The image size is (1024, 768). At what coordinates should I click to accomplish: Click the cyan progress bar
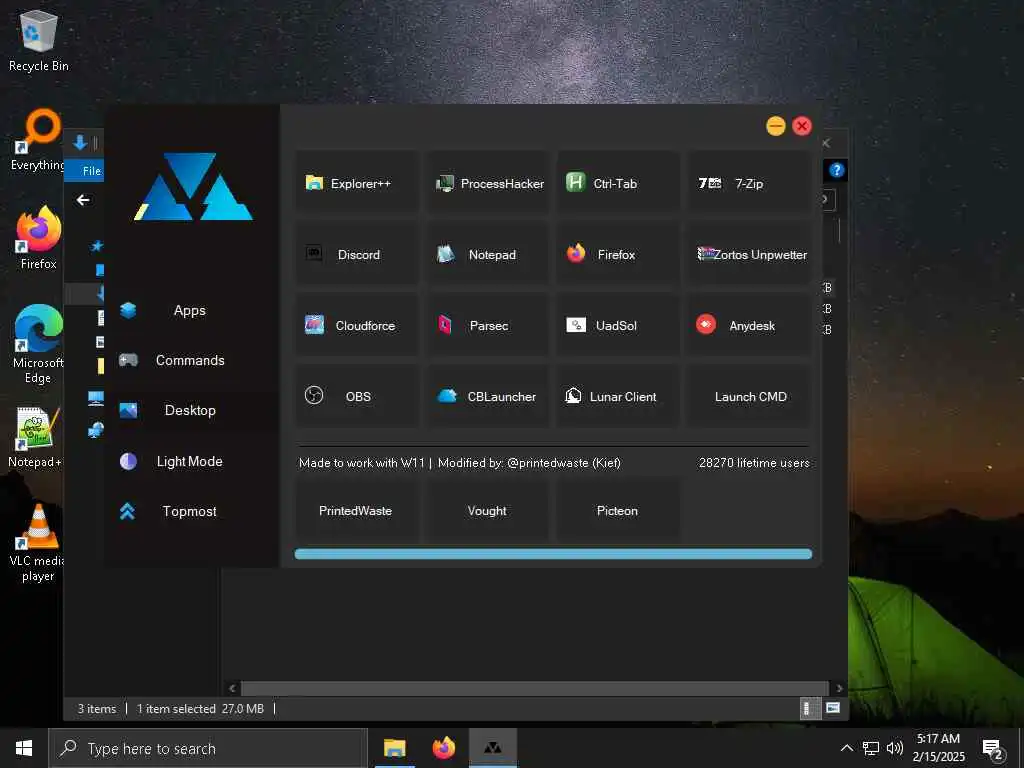tap(553, 554)
